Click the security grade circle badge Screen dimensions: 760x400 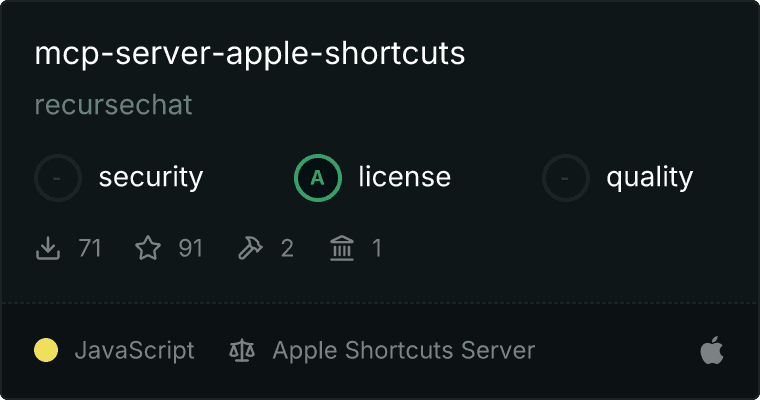(58, 178)
